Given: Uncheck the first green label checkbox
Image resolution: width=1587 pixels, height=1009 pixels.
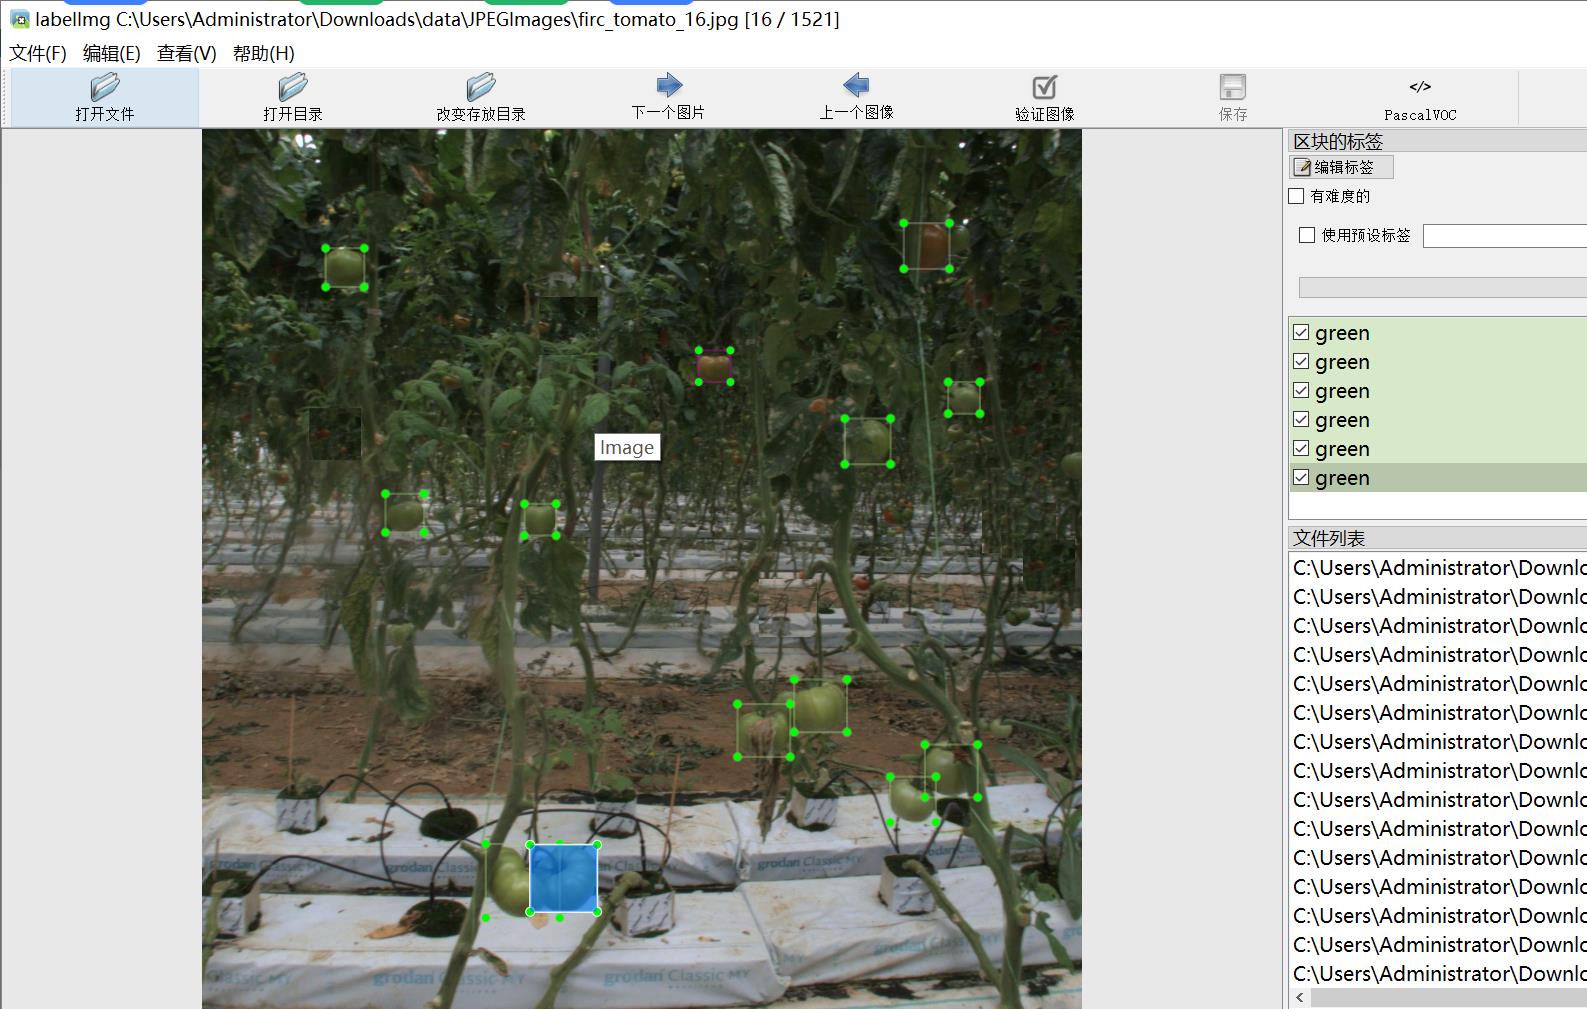Looking at the screenshot, I should click(1301, 332).
